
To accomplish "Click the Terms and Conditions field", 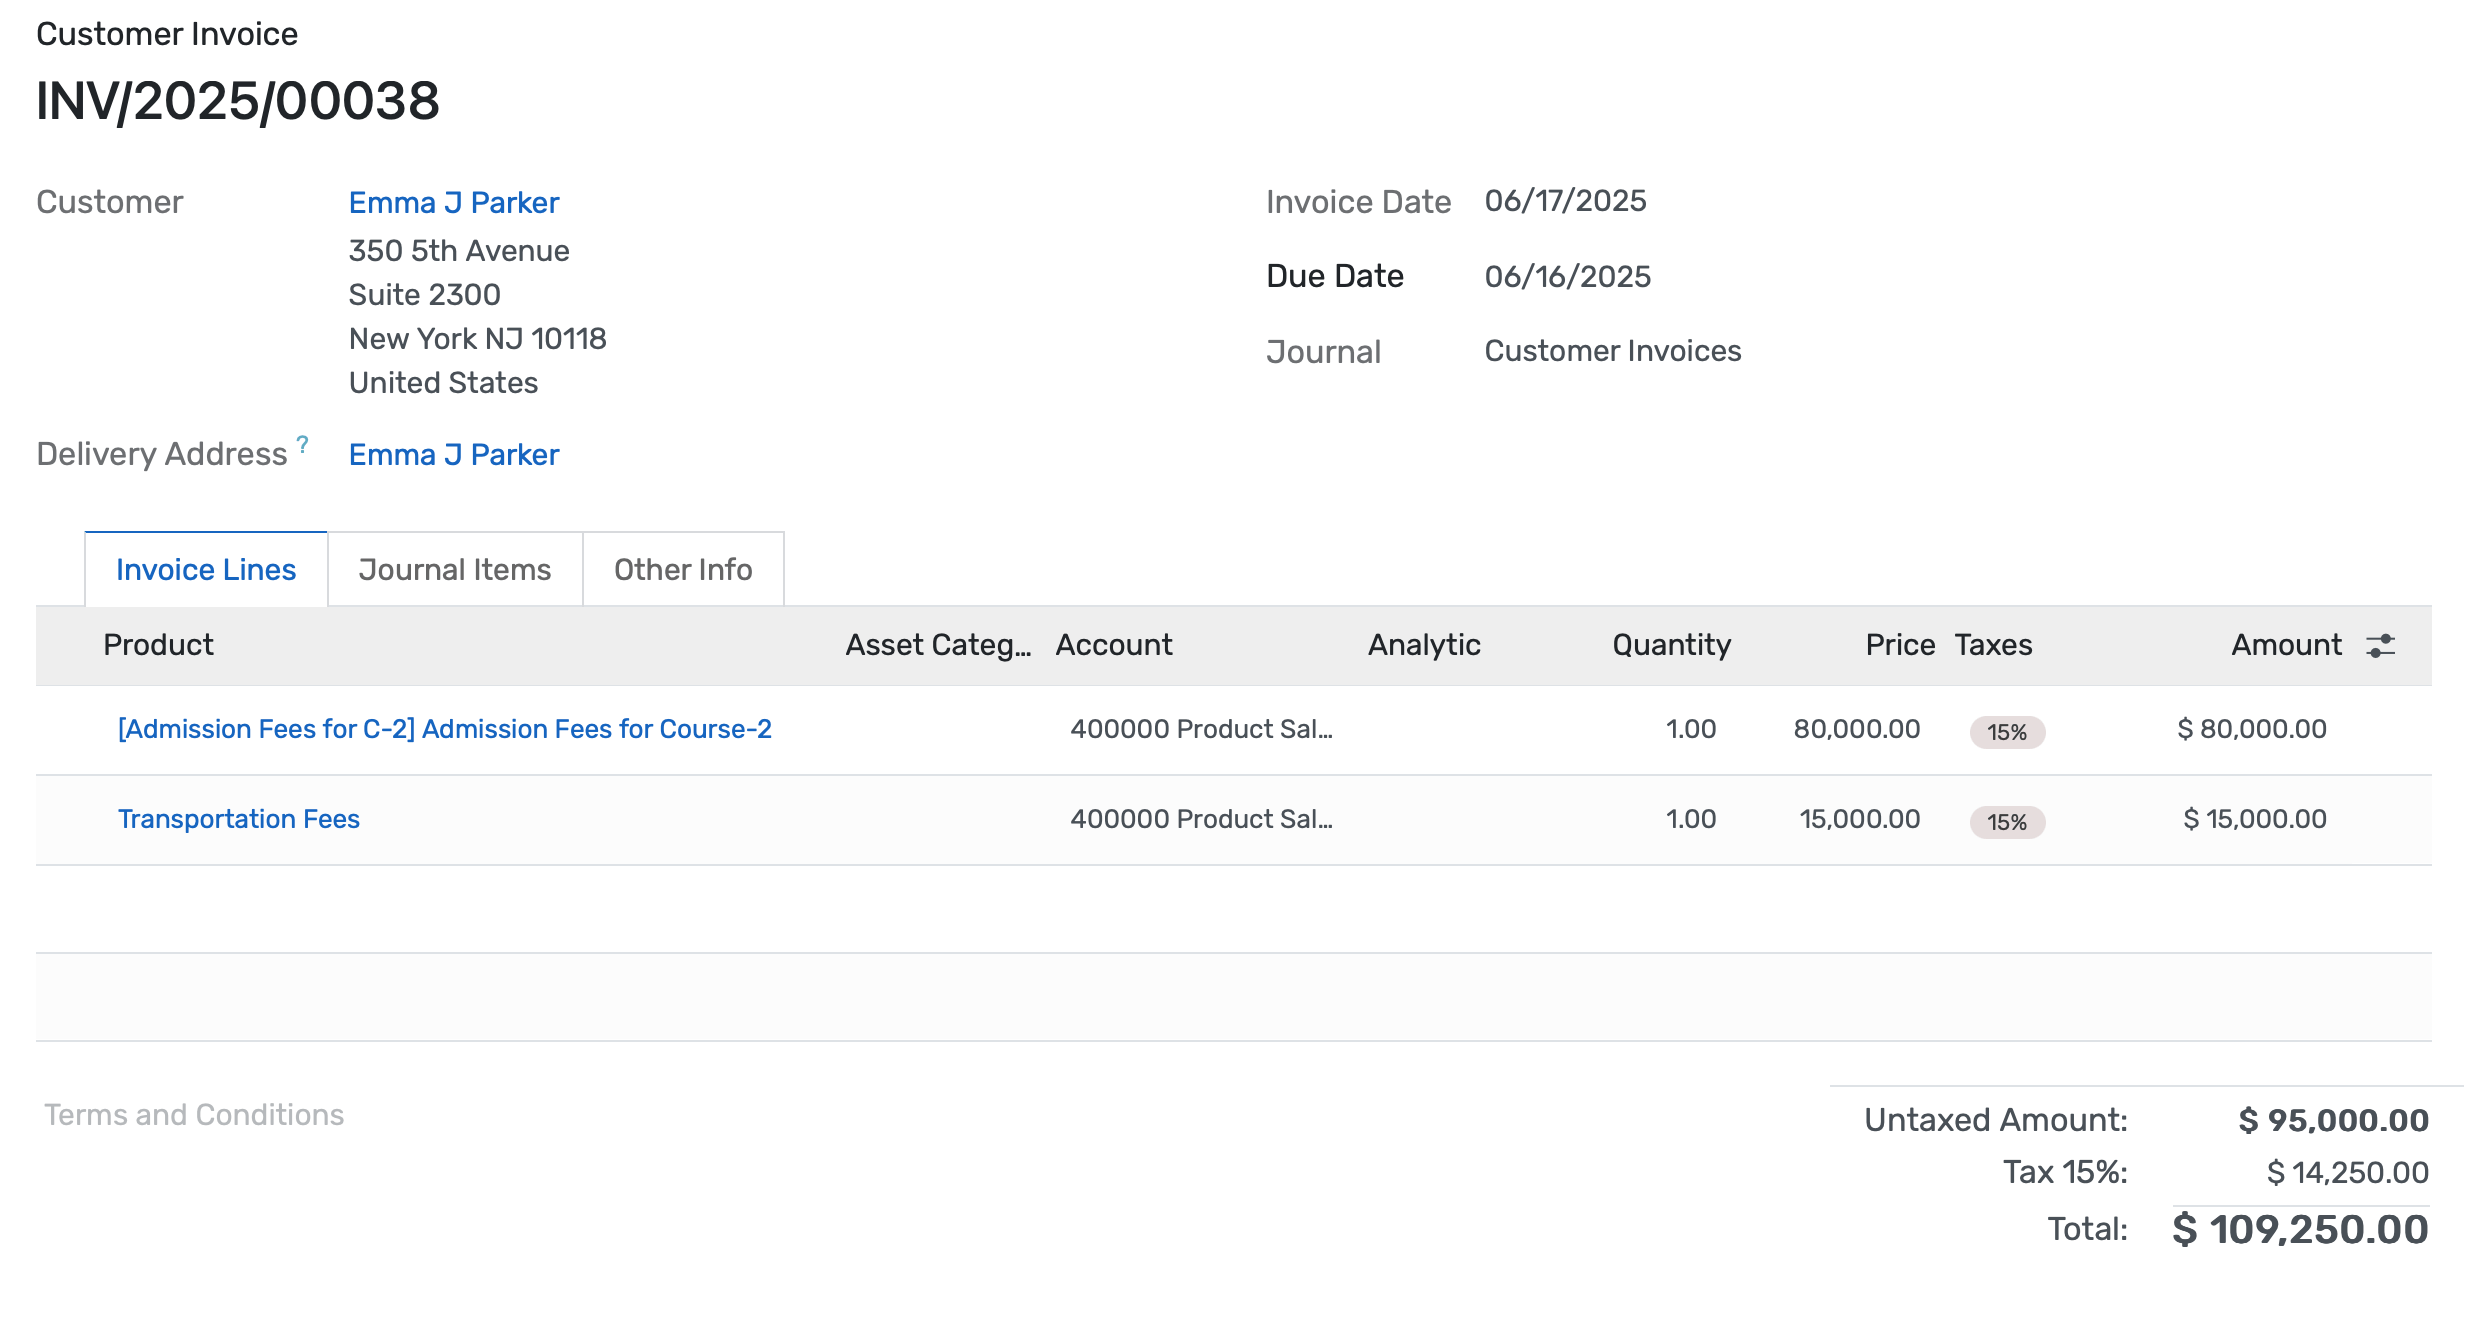I will point(195,1114).
